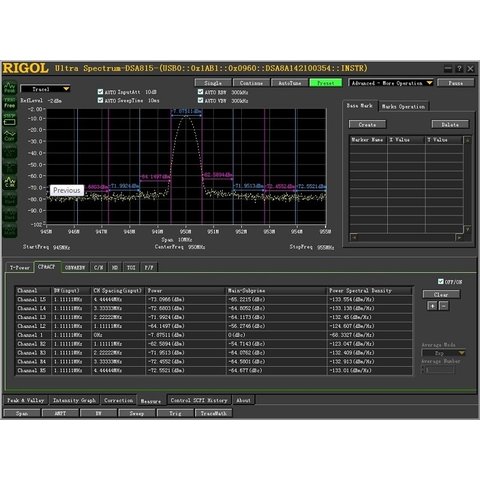The width and height of the screenshot is (480, 480).
Task: Click the minus button under Clear
Action: coord(444,306)
